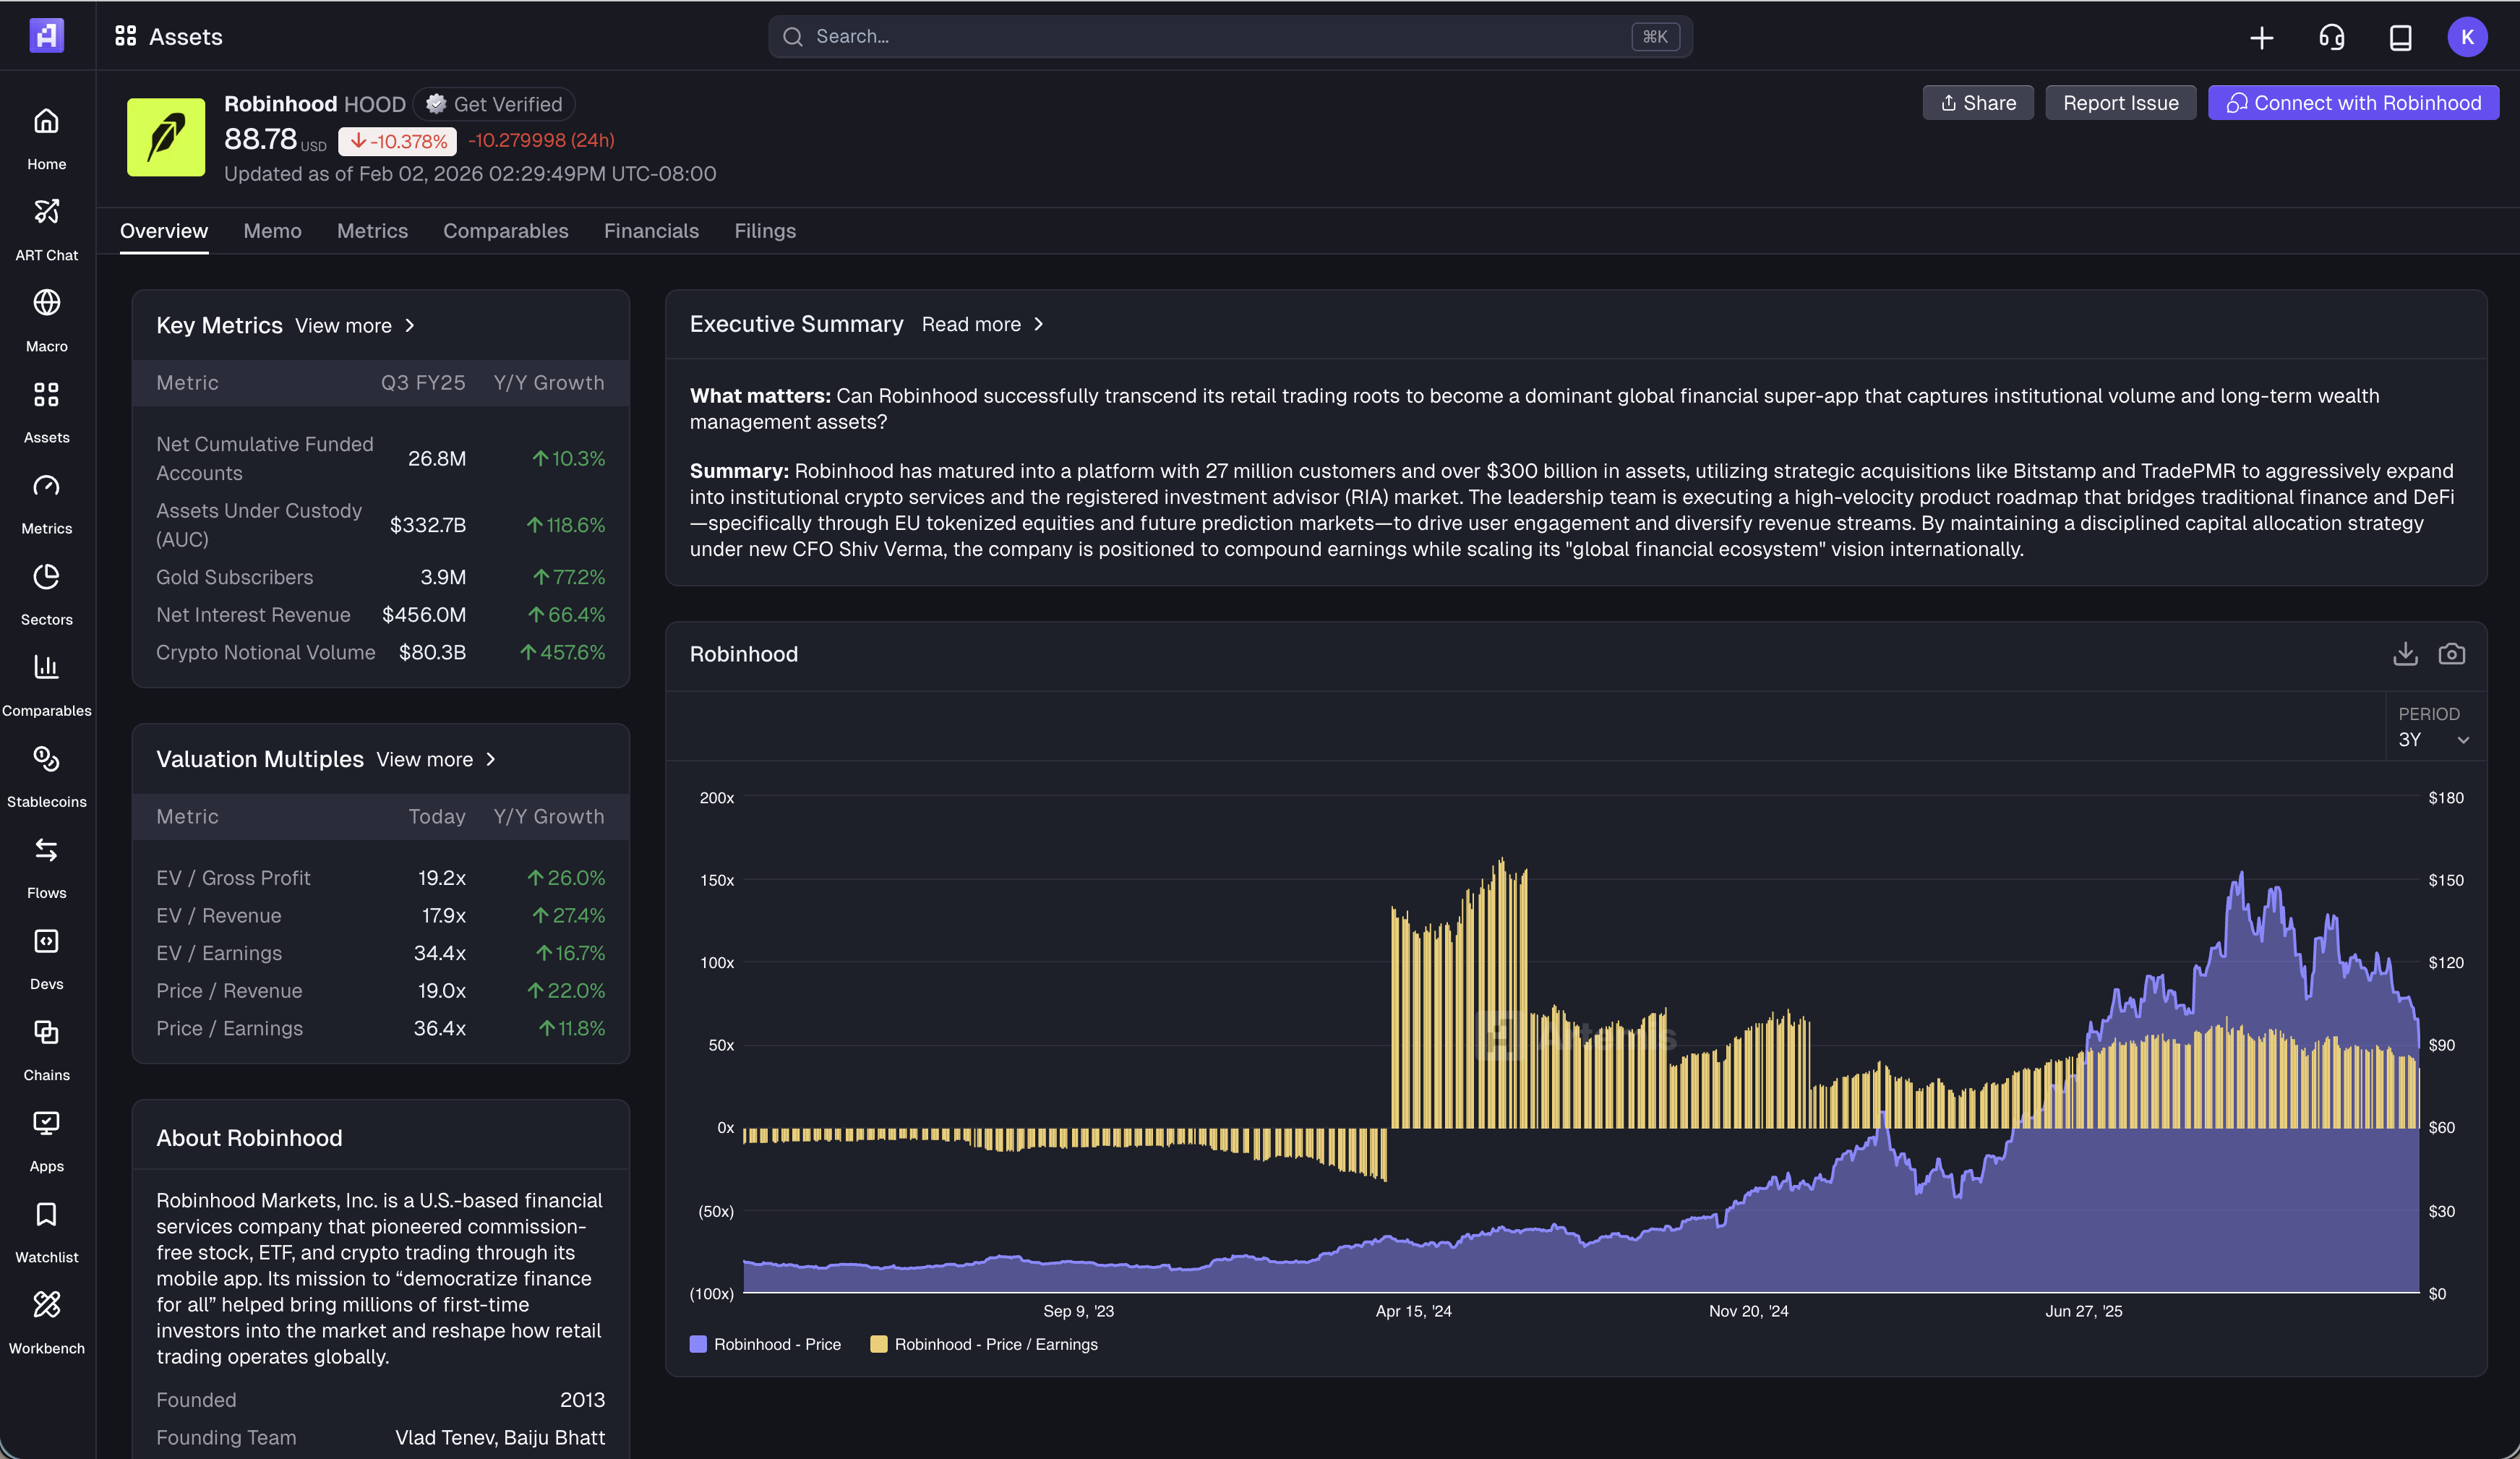
Task: Open the Workbench tools icon
Action: click(46, 1306)
